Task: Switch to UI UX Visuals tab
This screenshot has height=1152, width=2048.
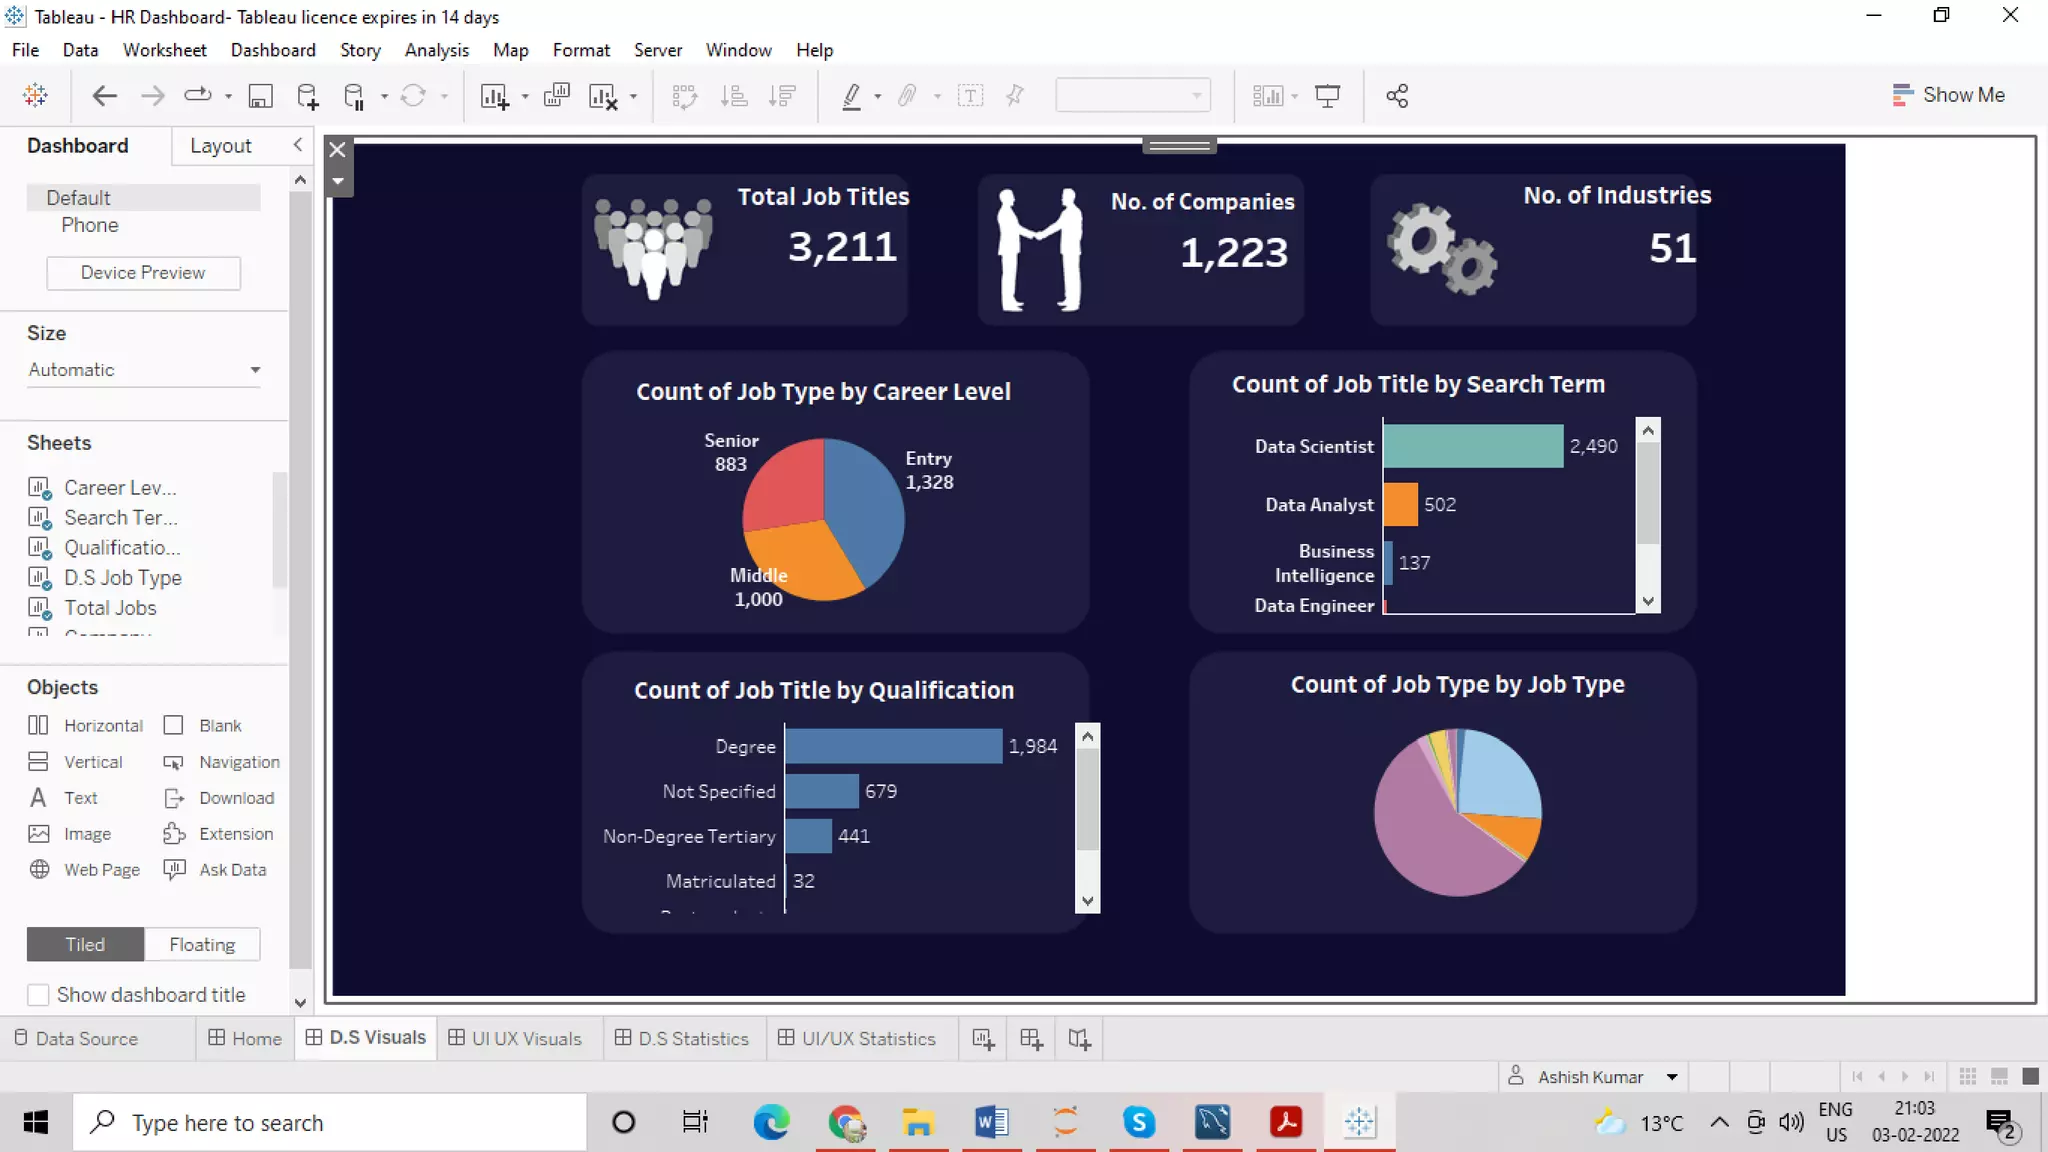Action: point(515,1039)
